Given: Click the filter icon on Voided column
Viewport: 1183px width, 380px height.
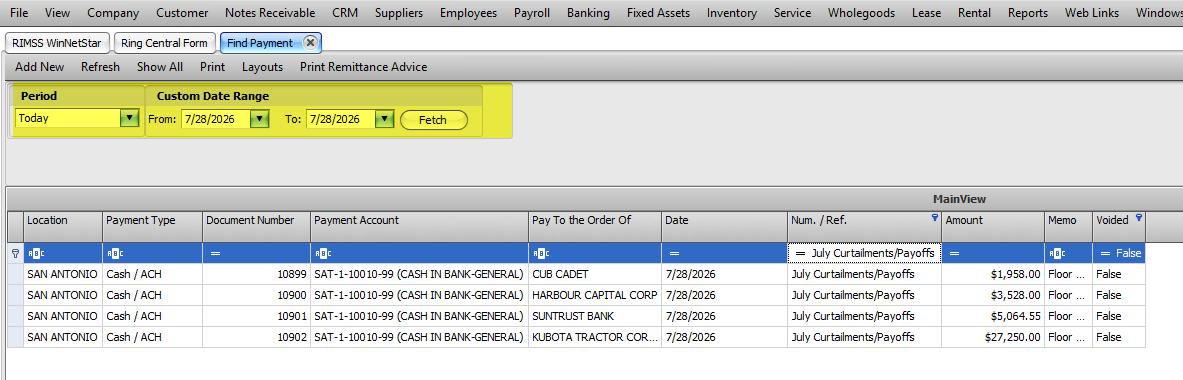Looking at the screenshot, I should (x=1138, y=218).
